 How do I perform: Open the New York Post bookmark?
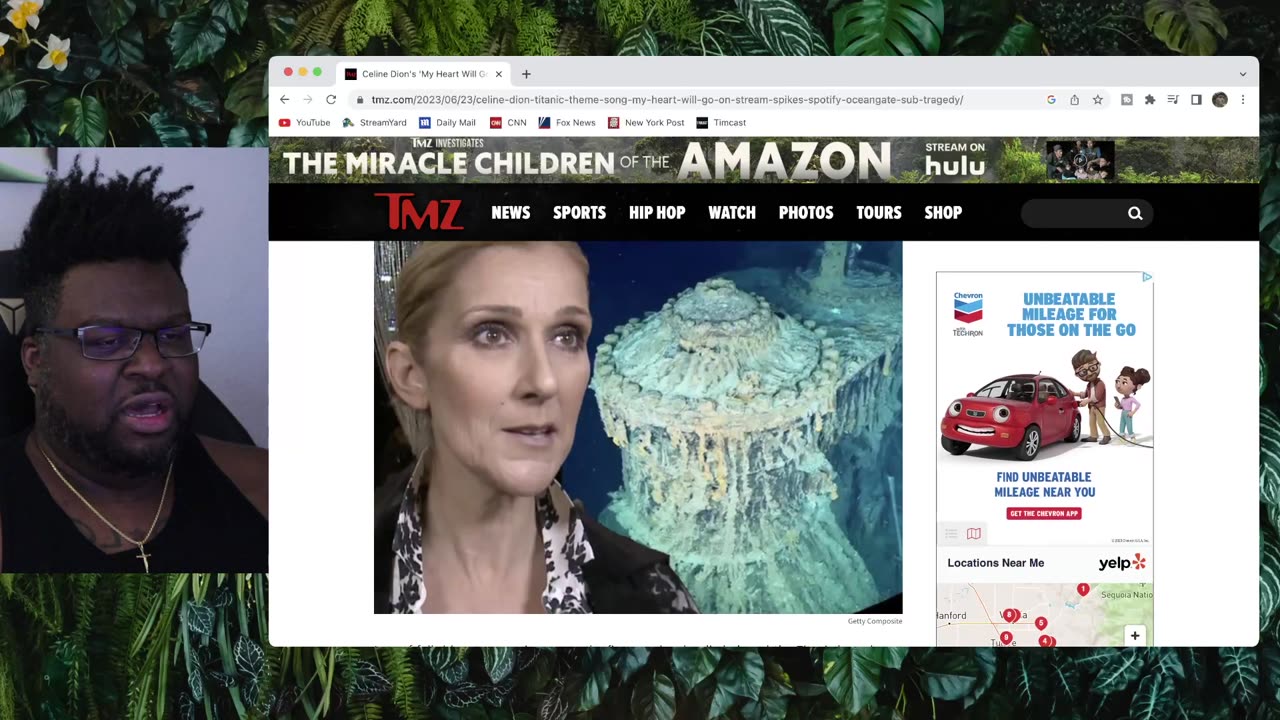[x=646, y=123]
